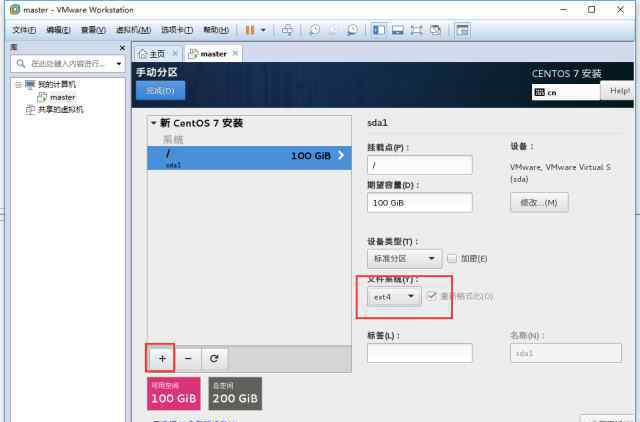The width and height of the screenshot is (640, 422).
Task: Collapse the 新 CentOS 7 安装 section
Action: pyautogui.click(x=153, y=123)
